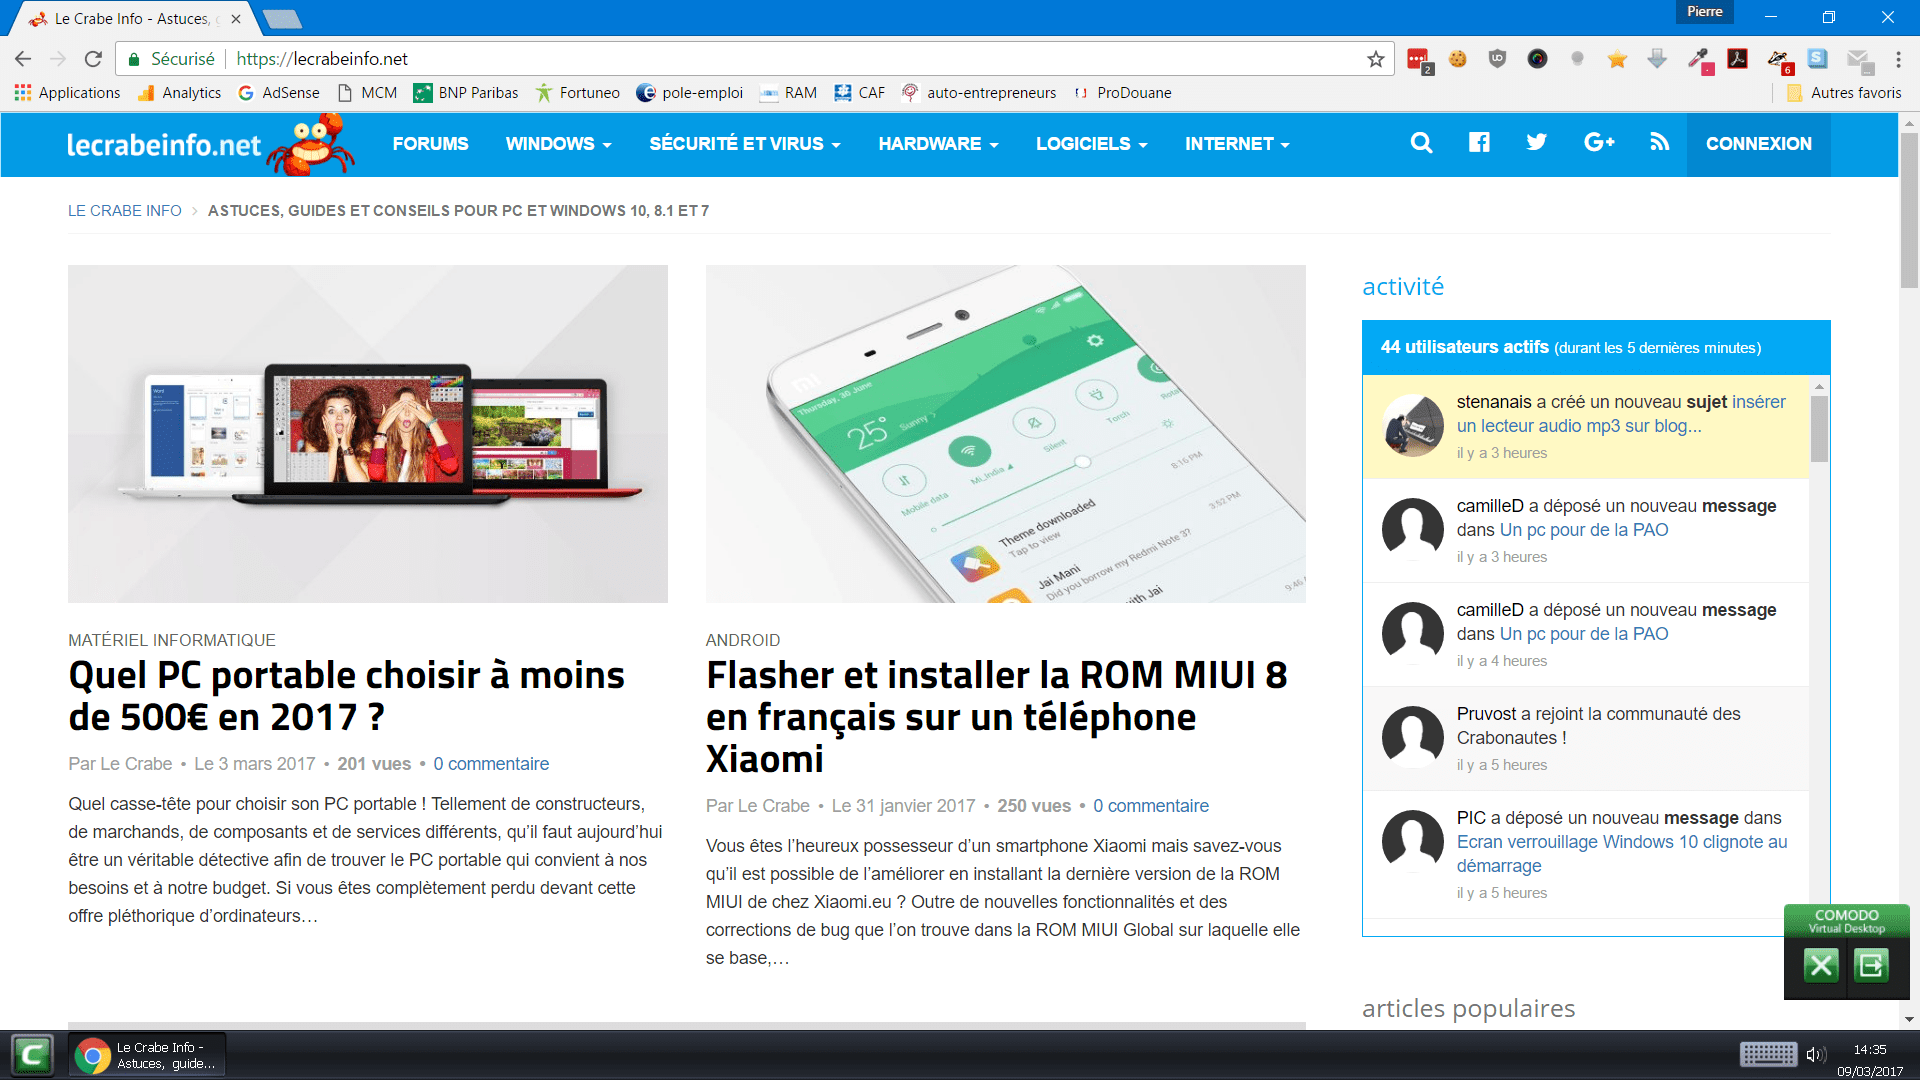This screenshot has height=1080, width=1920.
Task: Open the Comodo C start button in taskbar
Action: 32,1054
